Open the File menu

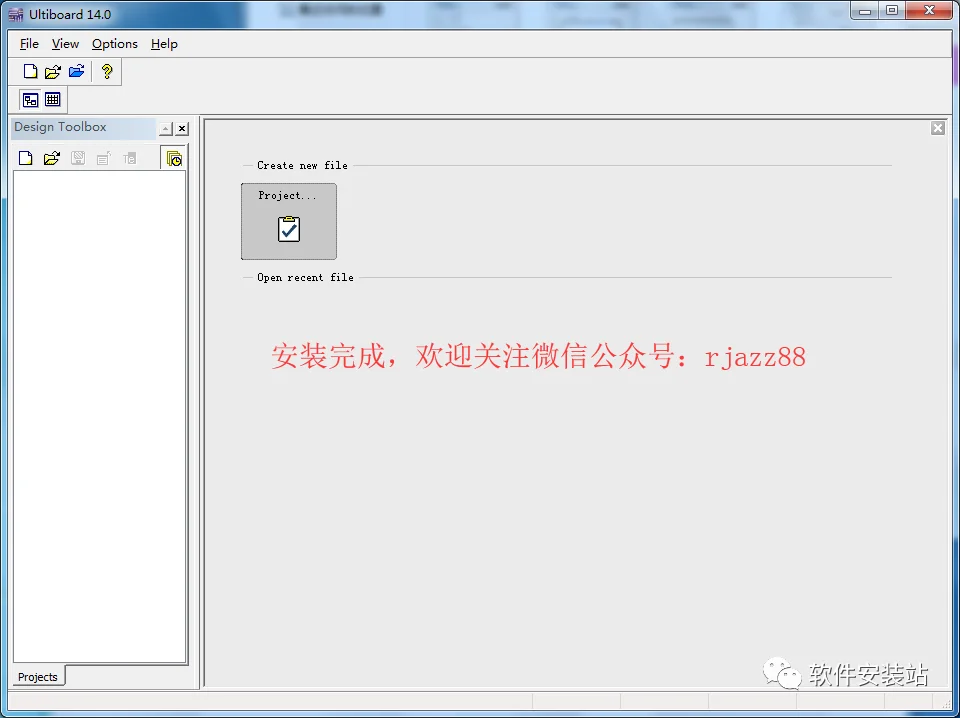coord(29,44)
